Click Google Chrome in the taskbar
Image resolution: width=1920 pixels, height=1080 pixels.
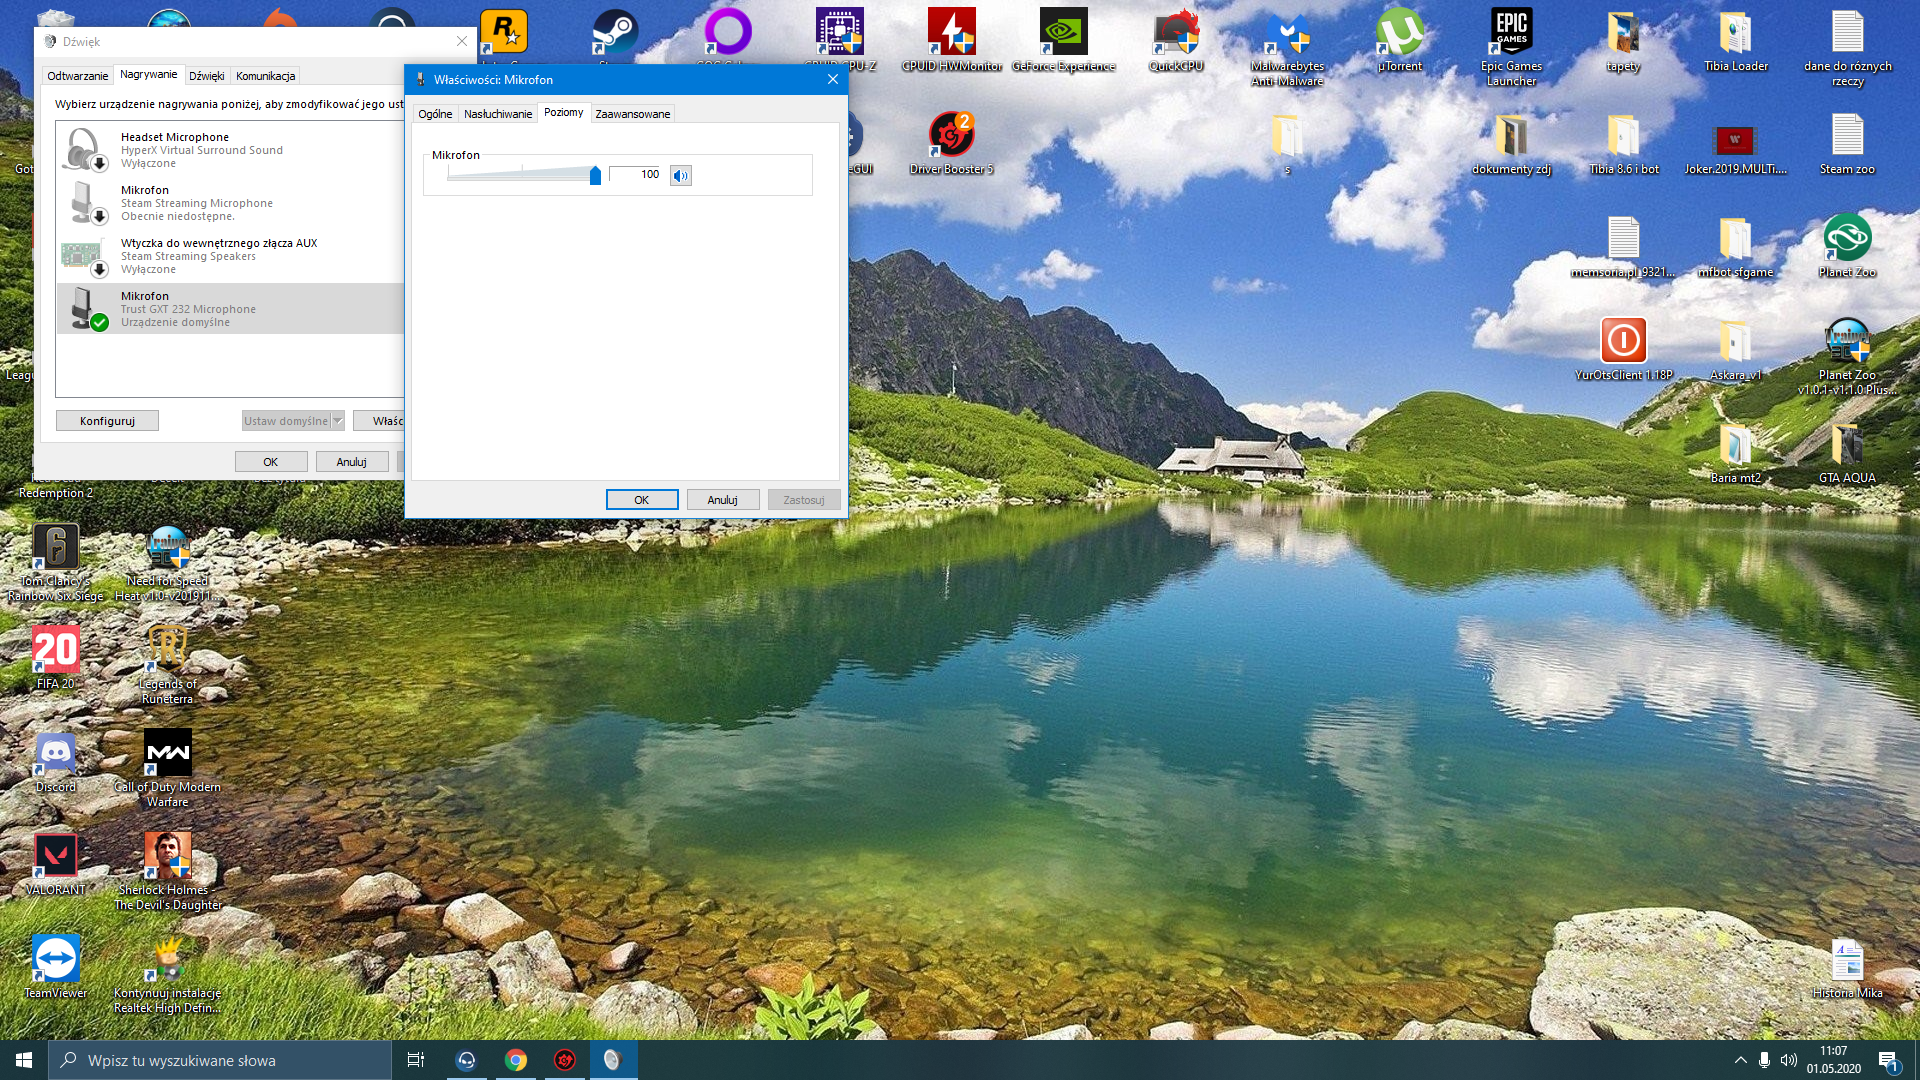(x=516, y=1060)
